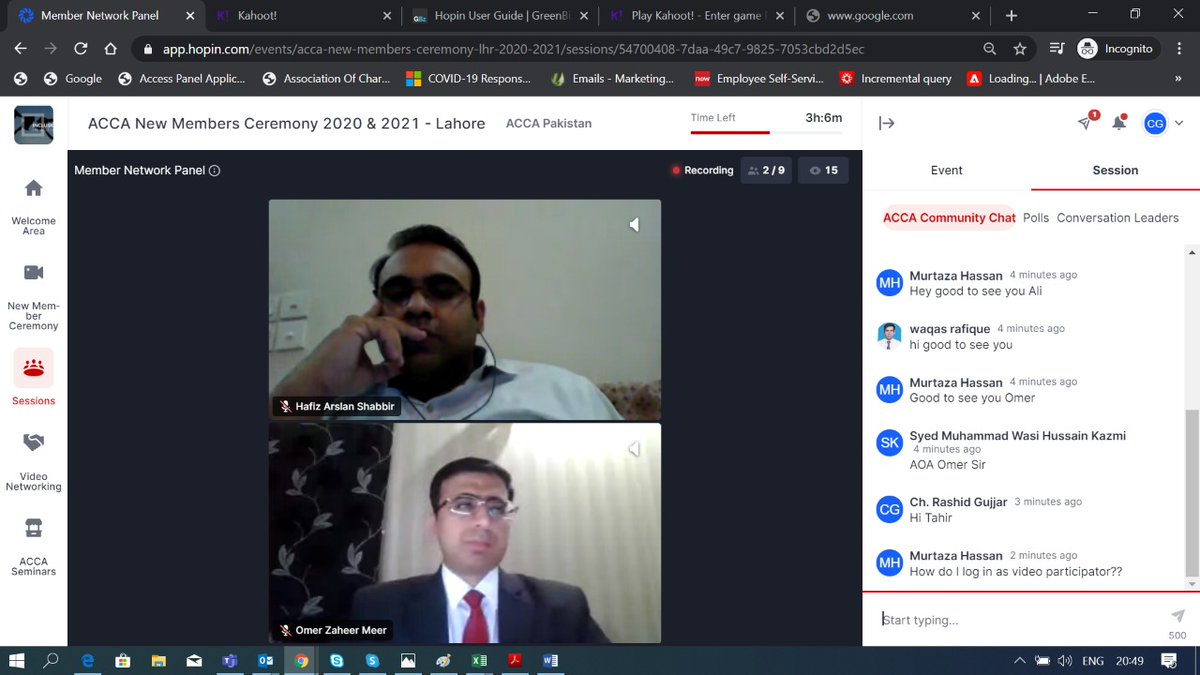Open ACCA Seminars expo icon
This screenshot has width=1200, height=675.
33,527
